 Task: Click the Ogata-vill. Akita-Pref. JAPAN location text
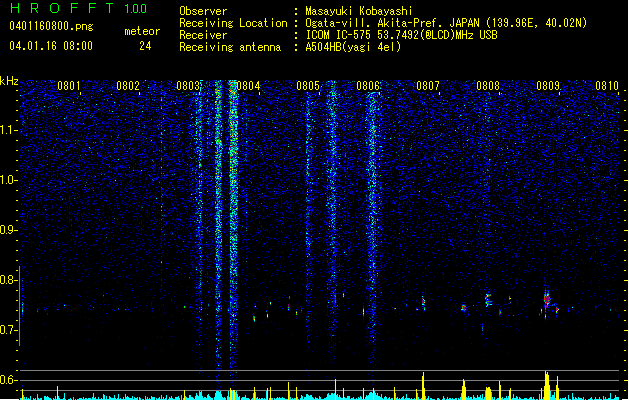(446, 23)
